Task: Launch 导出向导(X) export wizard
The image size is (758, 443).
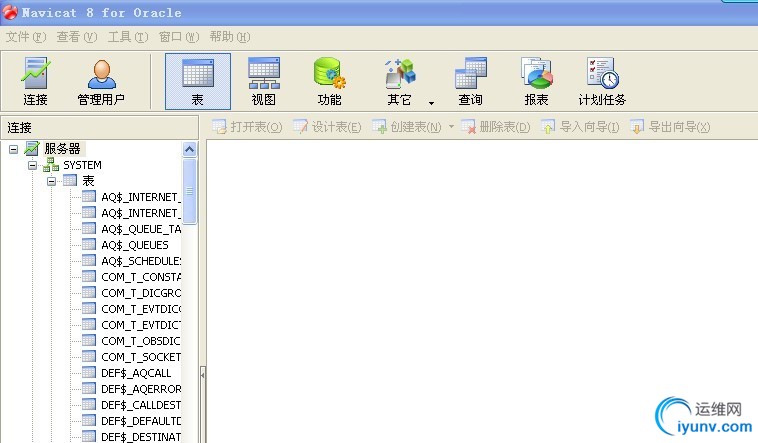Action: (670, 127)
